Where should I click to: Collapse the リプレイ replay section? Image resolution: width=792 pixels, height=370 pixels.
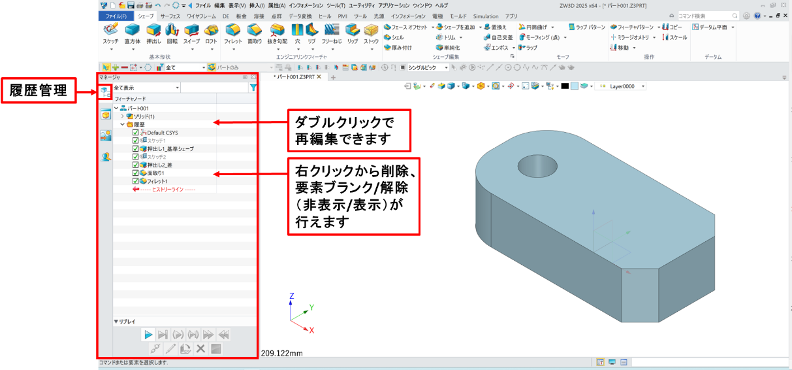pos(116,321)
